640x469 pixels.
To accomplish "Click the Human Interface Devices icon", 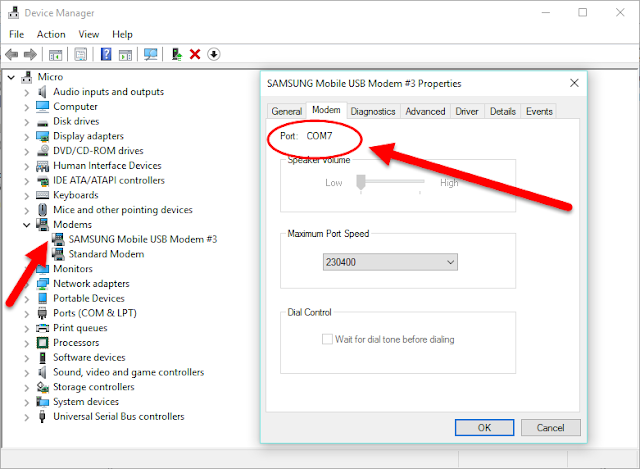I will 42,166.
